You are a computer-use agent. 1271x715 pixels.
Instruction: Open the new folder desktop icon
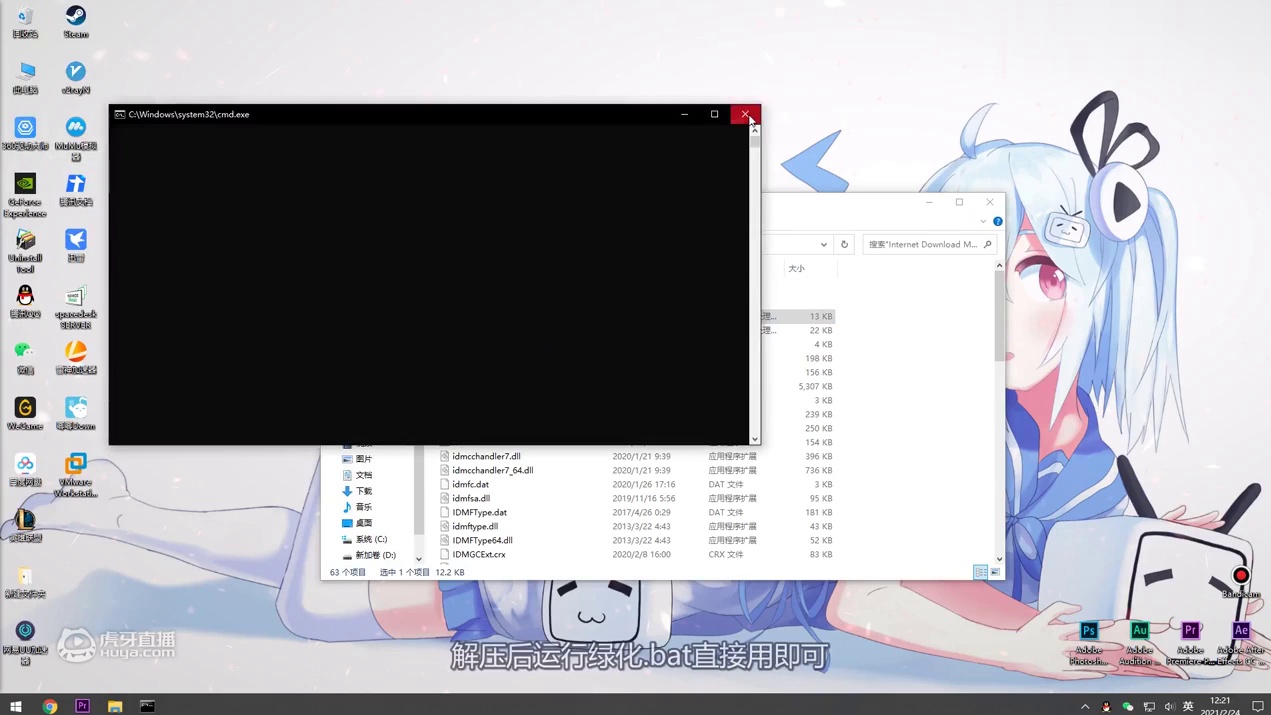coord(25,581)
